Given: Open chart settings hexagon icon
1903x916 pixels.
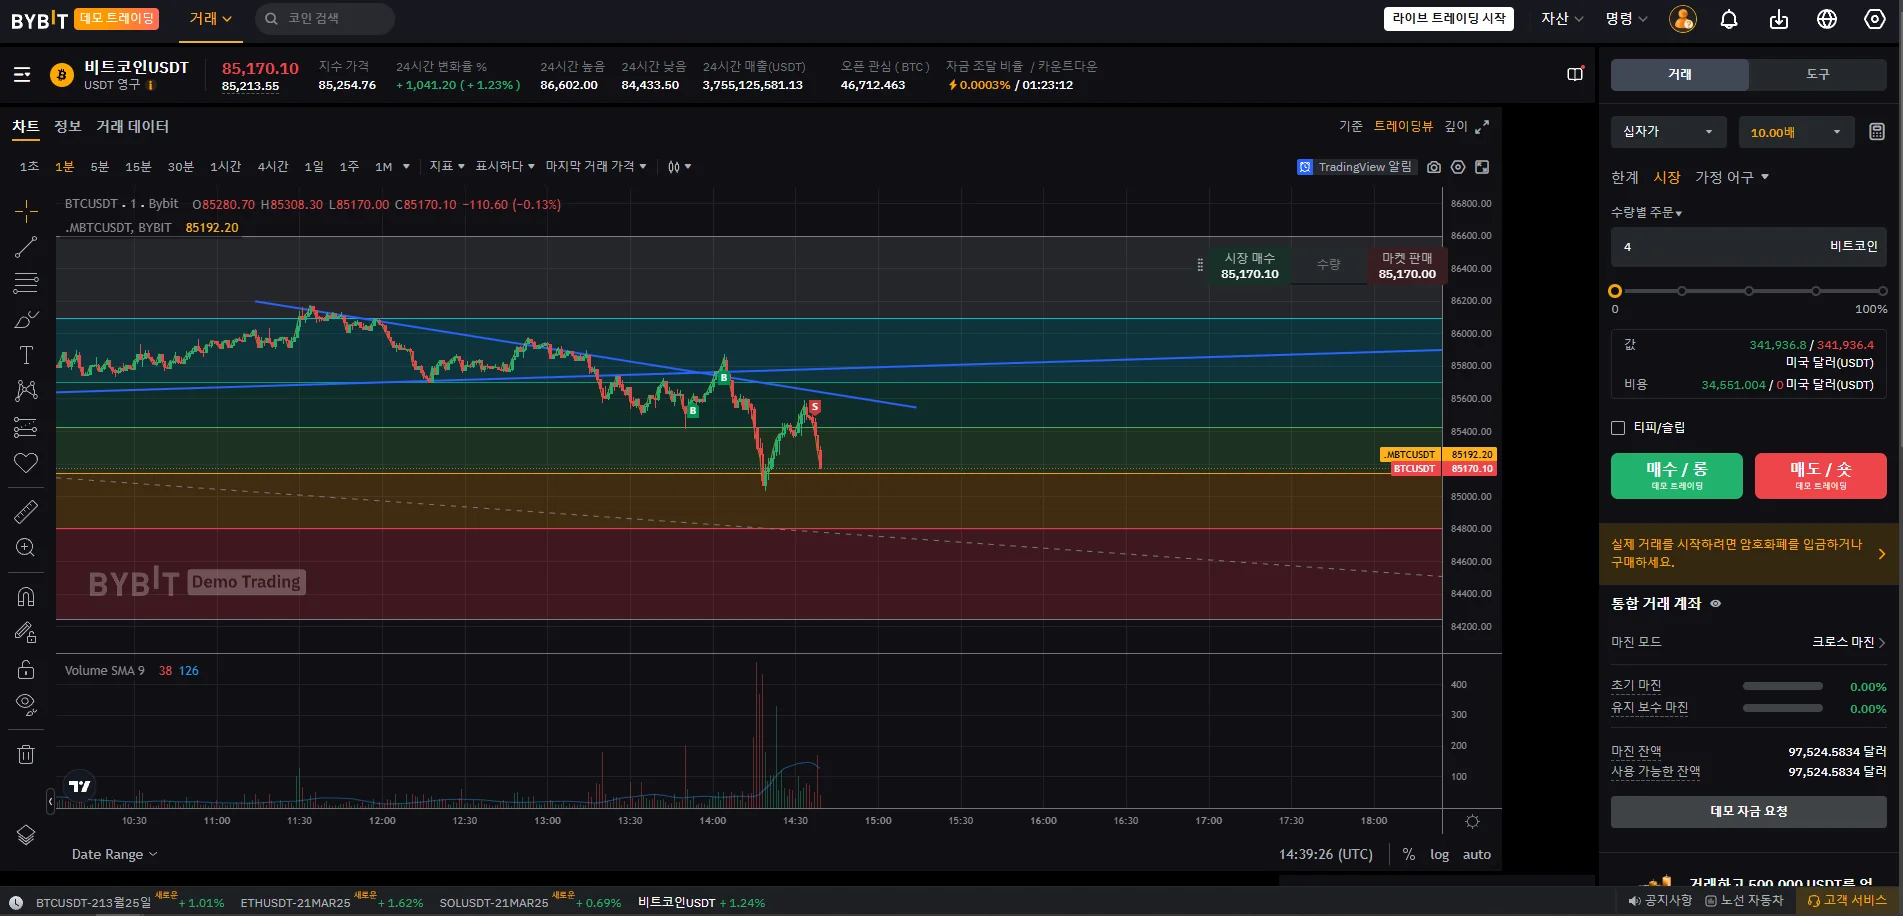Looking at the screenshot, I should click(x=1458, y=167).
